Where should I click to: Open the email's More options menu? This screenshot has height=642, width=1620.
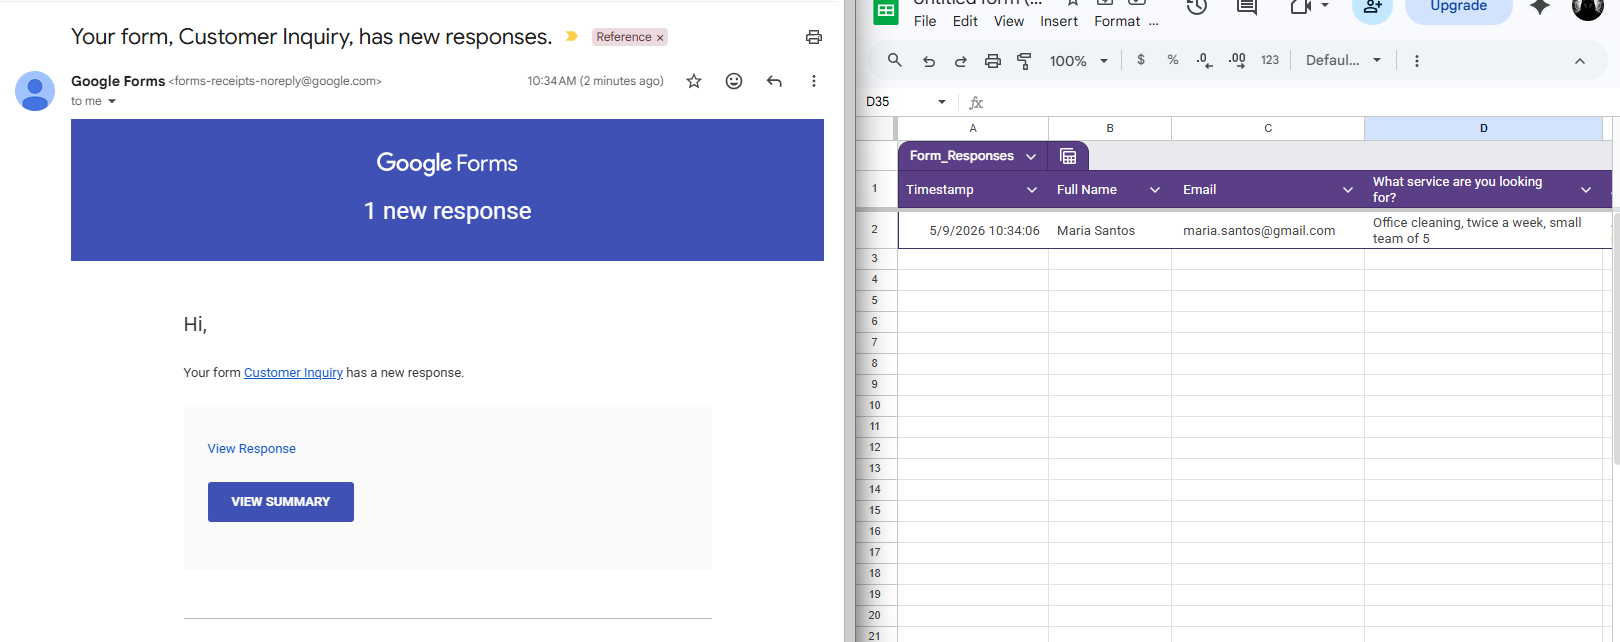click(x=814, y=81)
